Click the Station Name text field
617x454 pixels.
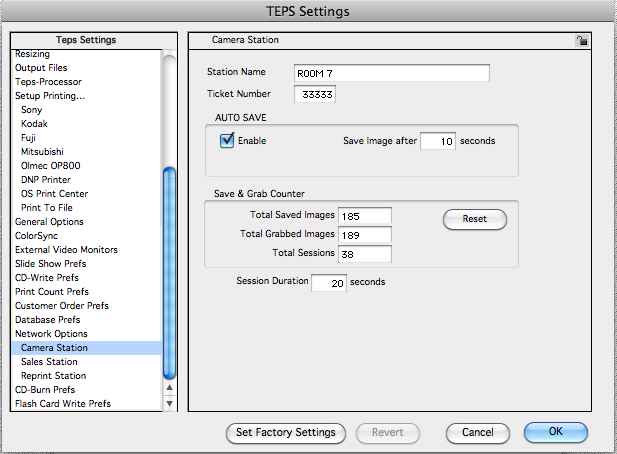[x=392, y=73]
